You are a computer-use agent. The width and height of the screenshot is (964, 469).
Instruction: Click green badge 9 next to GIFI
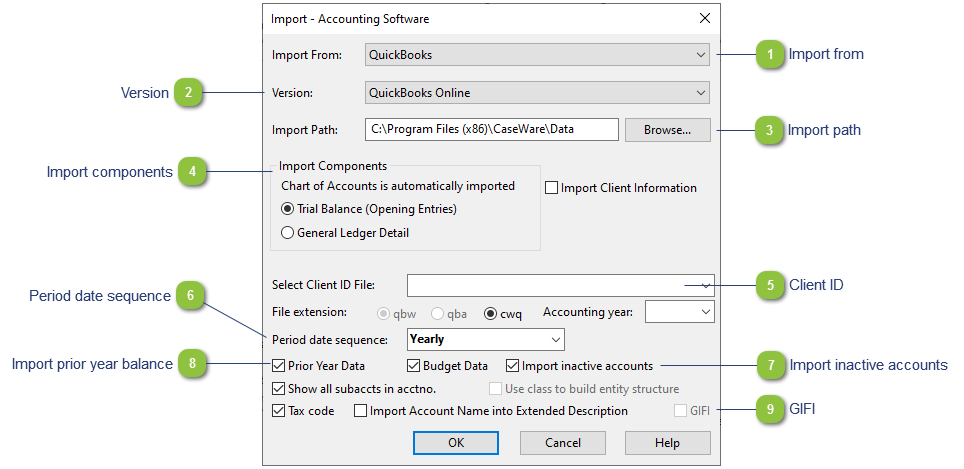(x=770, y=409)
